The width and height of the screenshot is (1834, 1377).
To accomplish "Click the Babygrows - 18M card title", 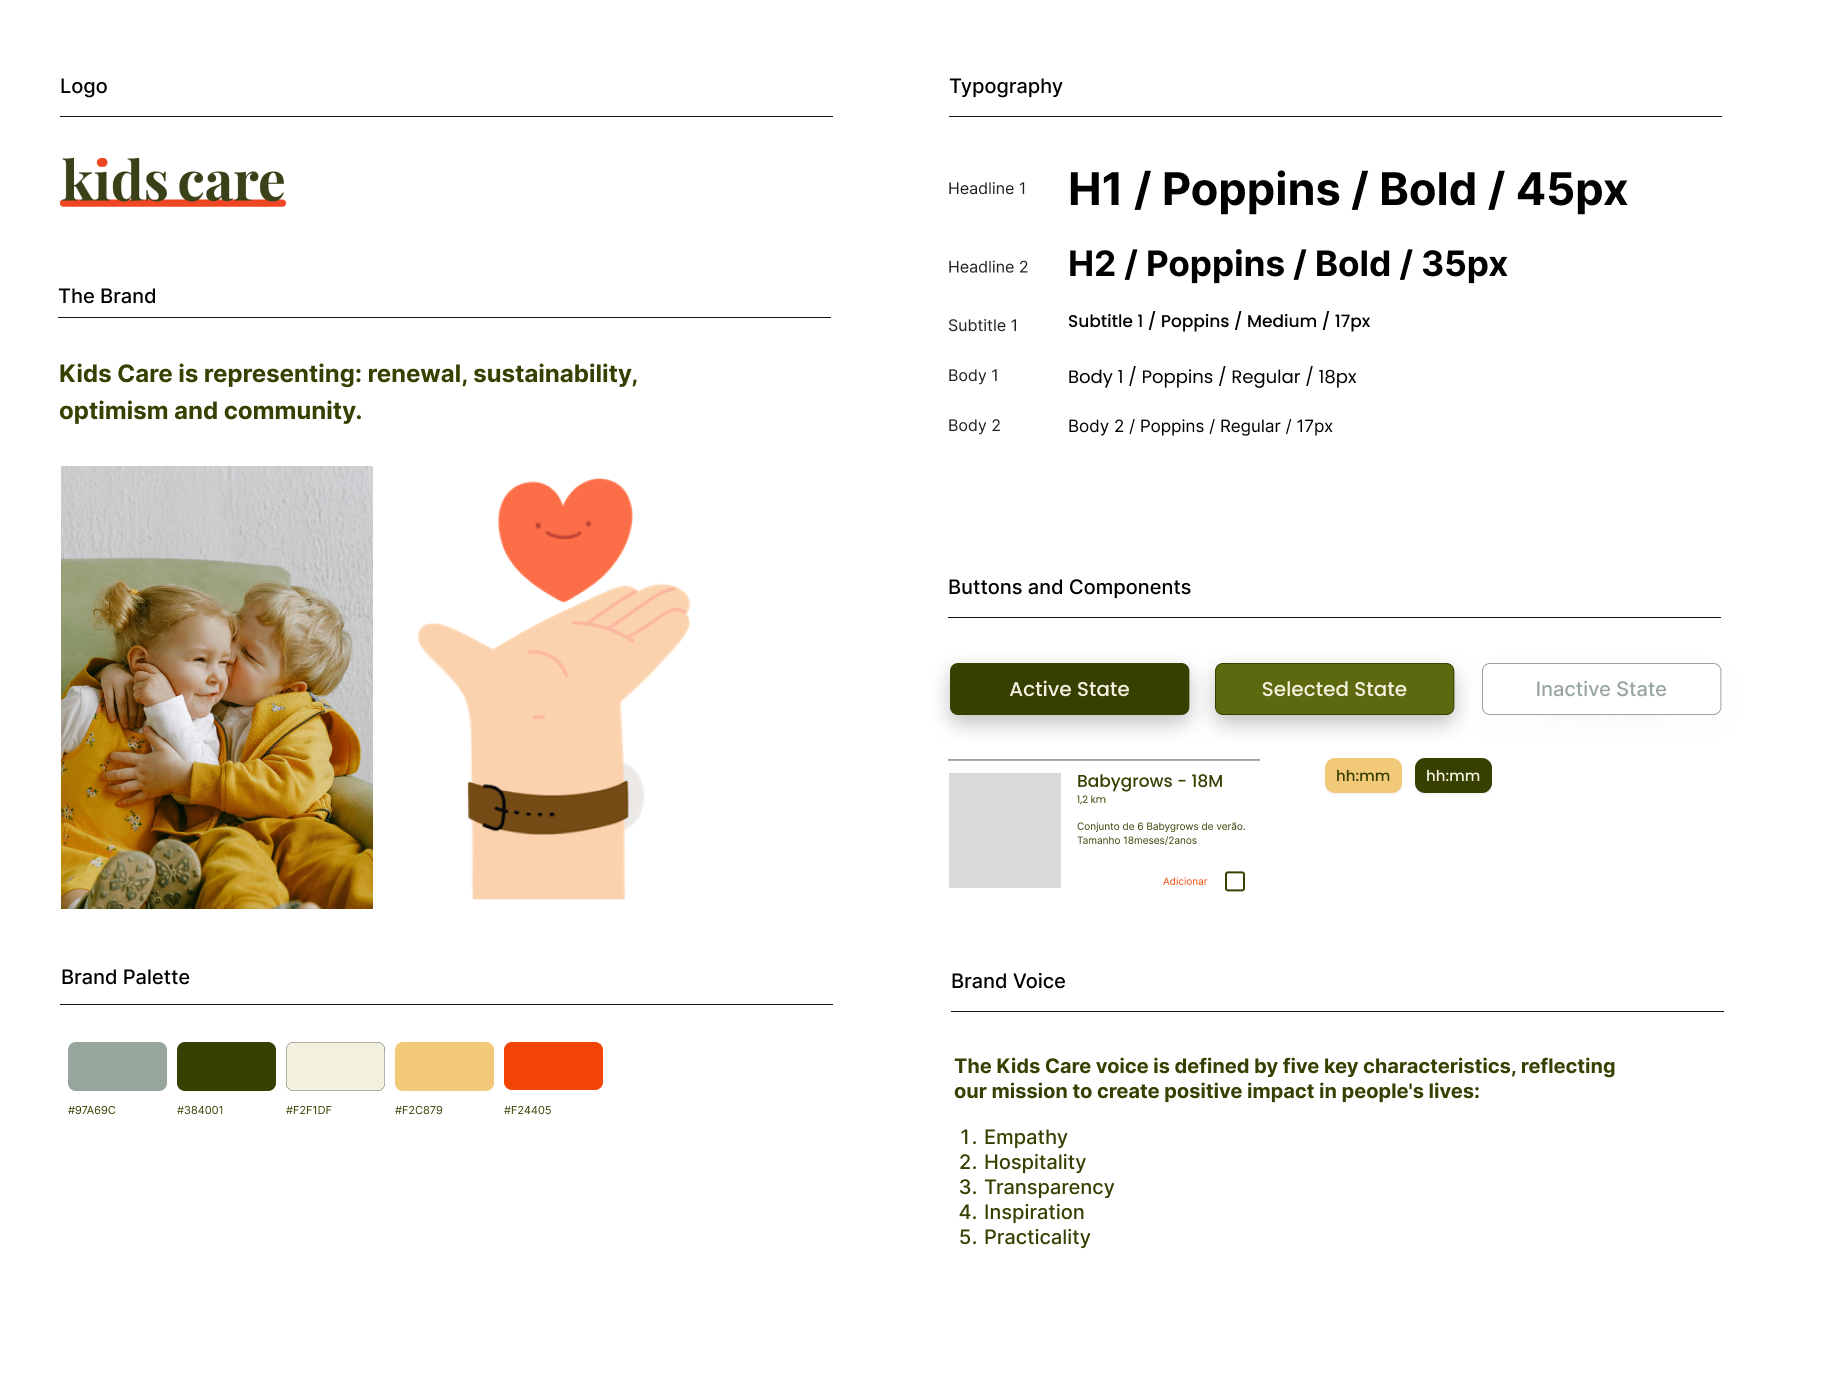I will [x=1150, y=781].
